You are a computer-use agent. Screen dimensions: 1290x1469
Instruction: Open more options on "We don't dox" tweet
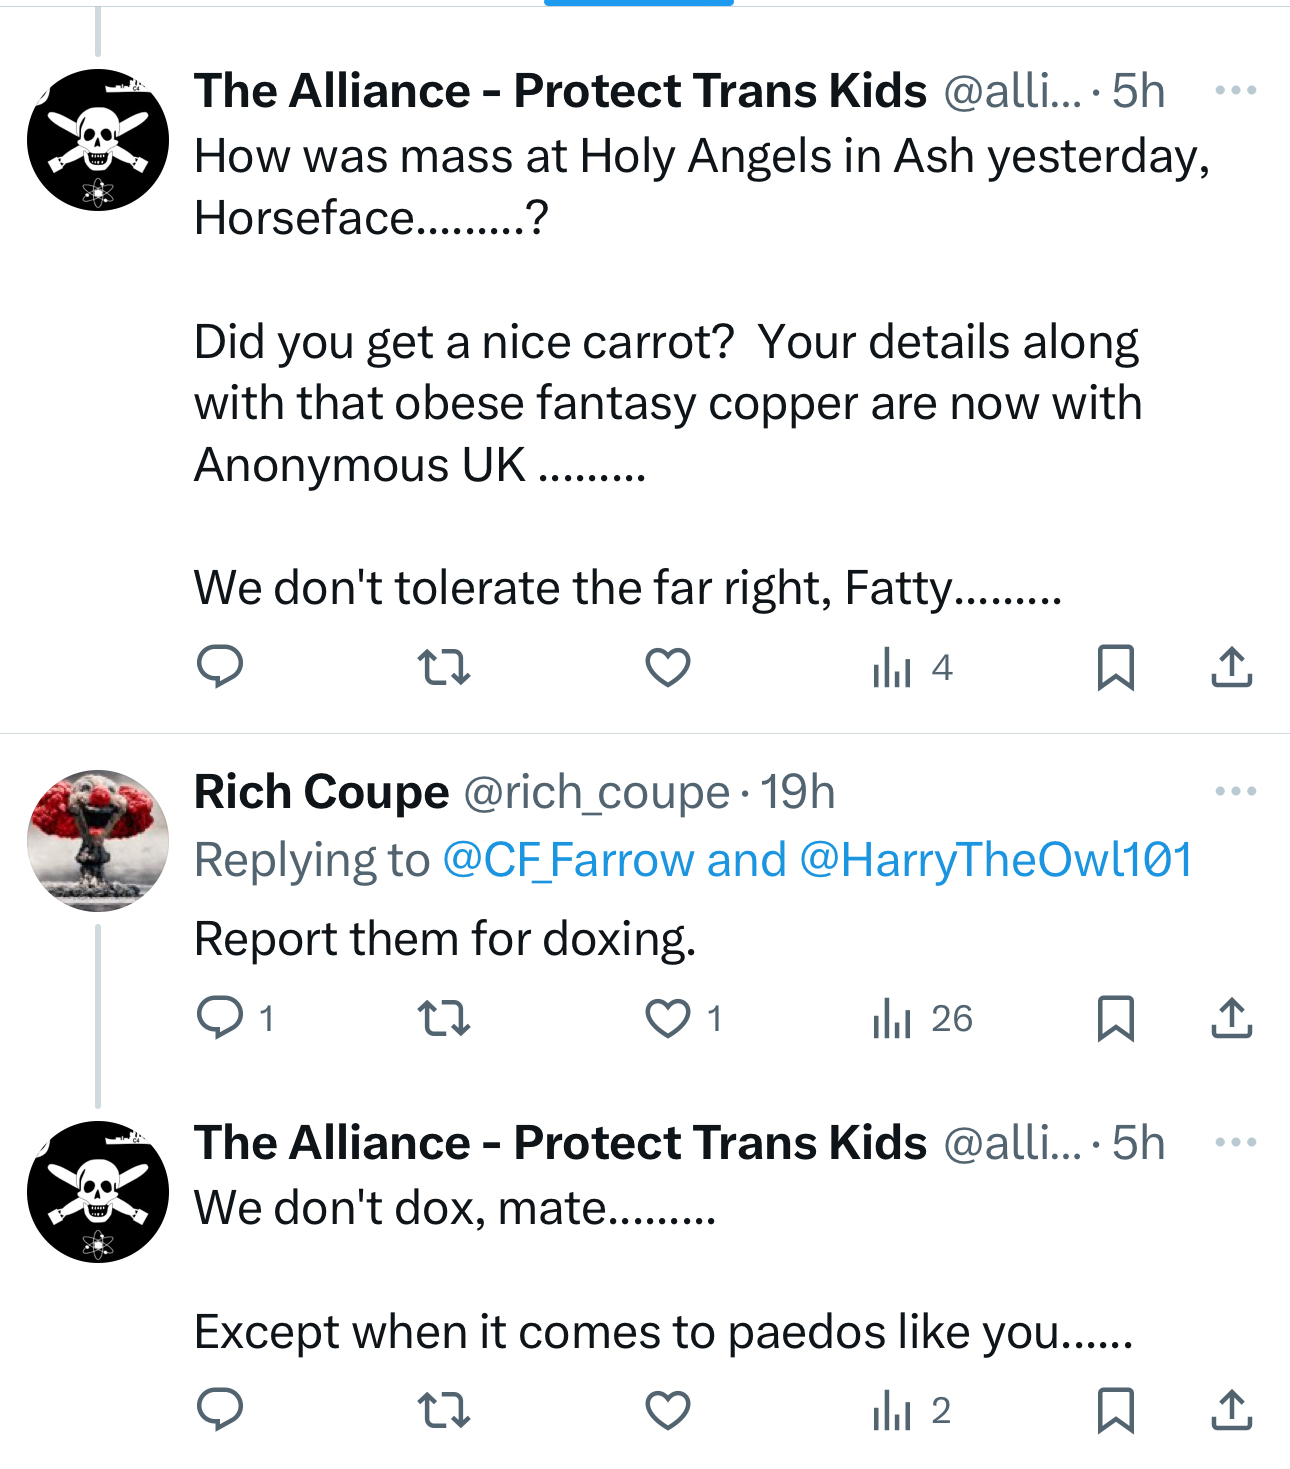coord(1235,1143)
